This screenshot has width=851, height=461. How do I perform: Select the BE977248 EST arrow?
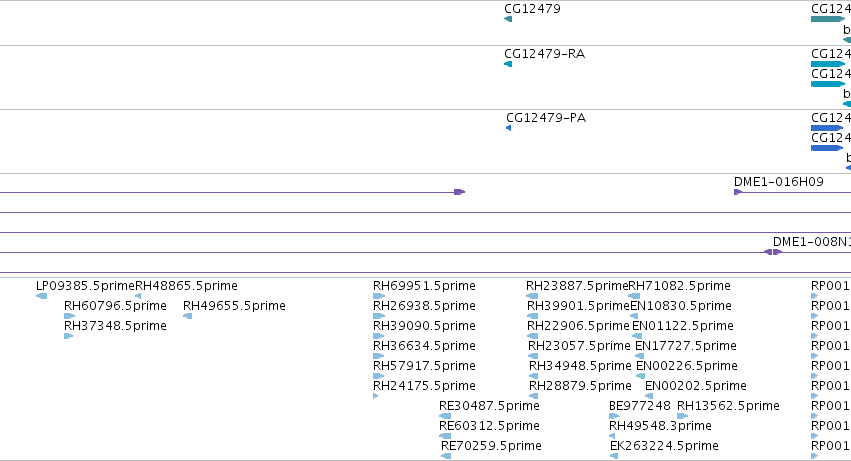(614, 416)
